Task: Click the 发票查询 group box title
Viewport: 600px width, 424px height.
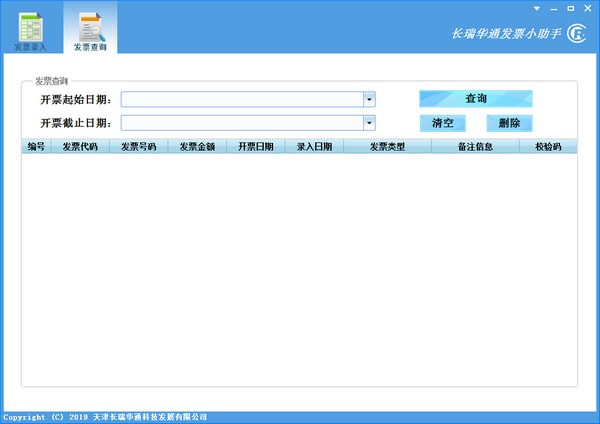Action: click(52, 81)
